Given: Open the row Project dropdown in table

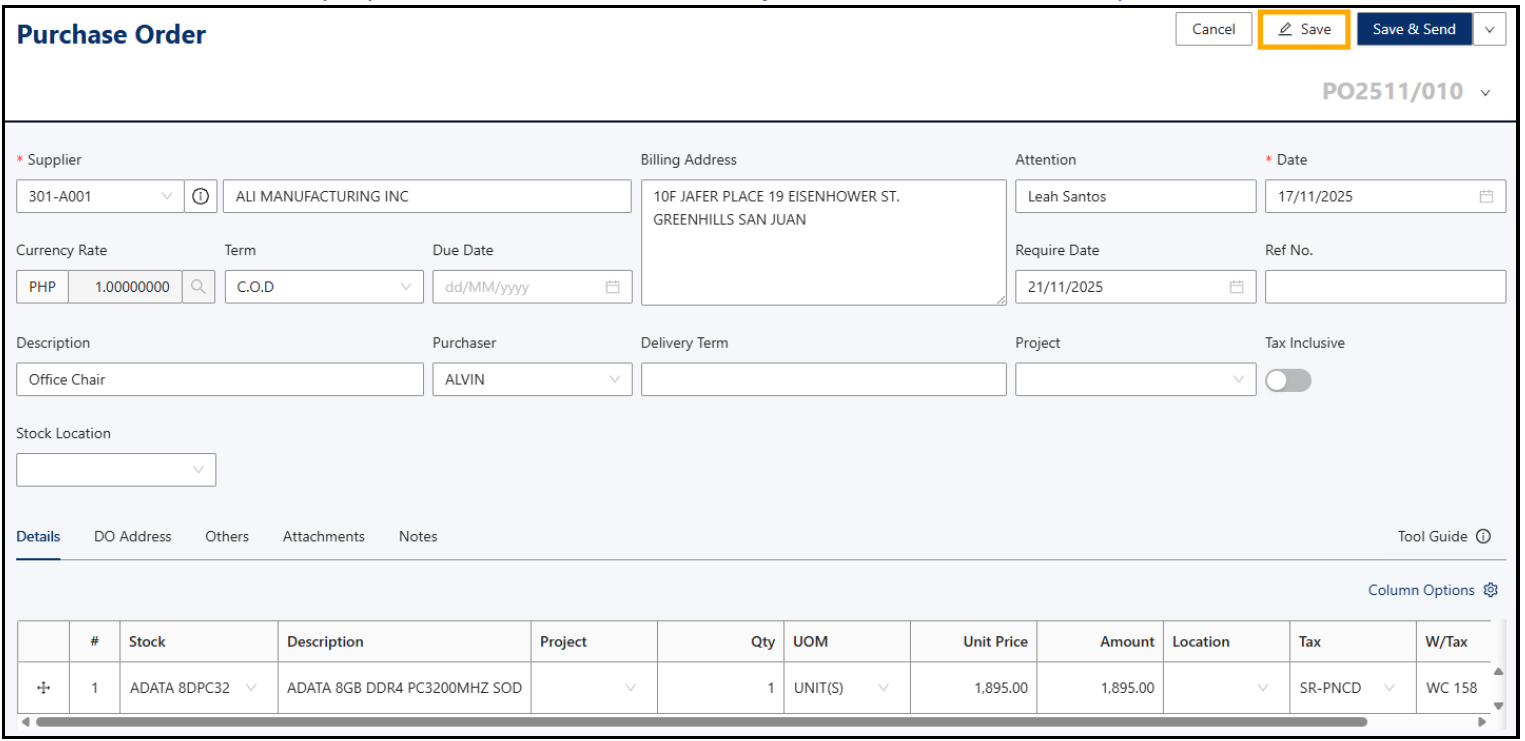Looking at the screenshot, I should (x=630, y=688).
